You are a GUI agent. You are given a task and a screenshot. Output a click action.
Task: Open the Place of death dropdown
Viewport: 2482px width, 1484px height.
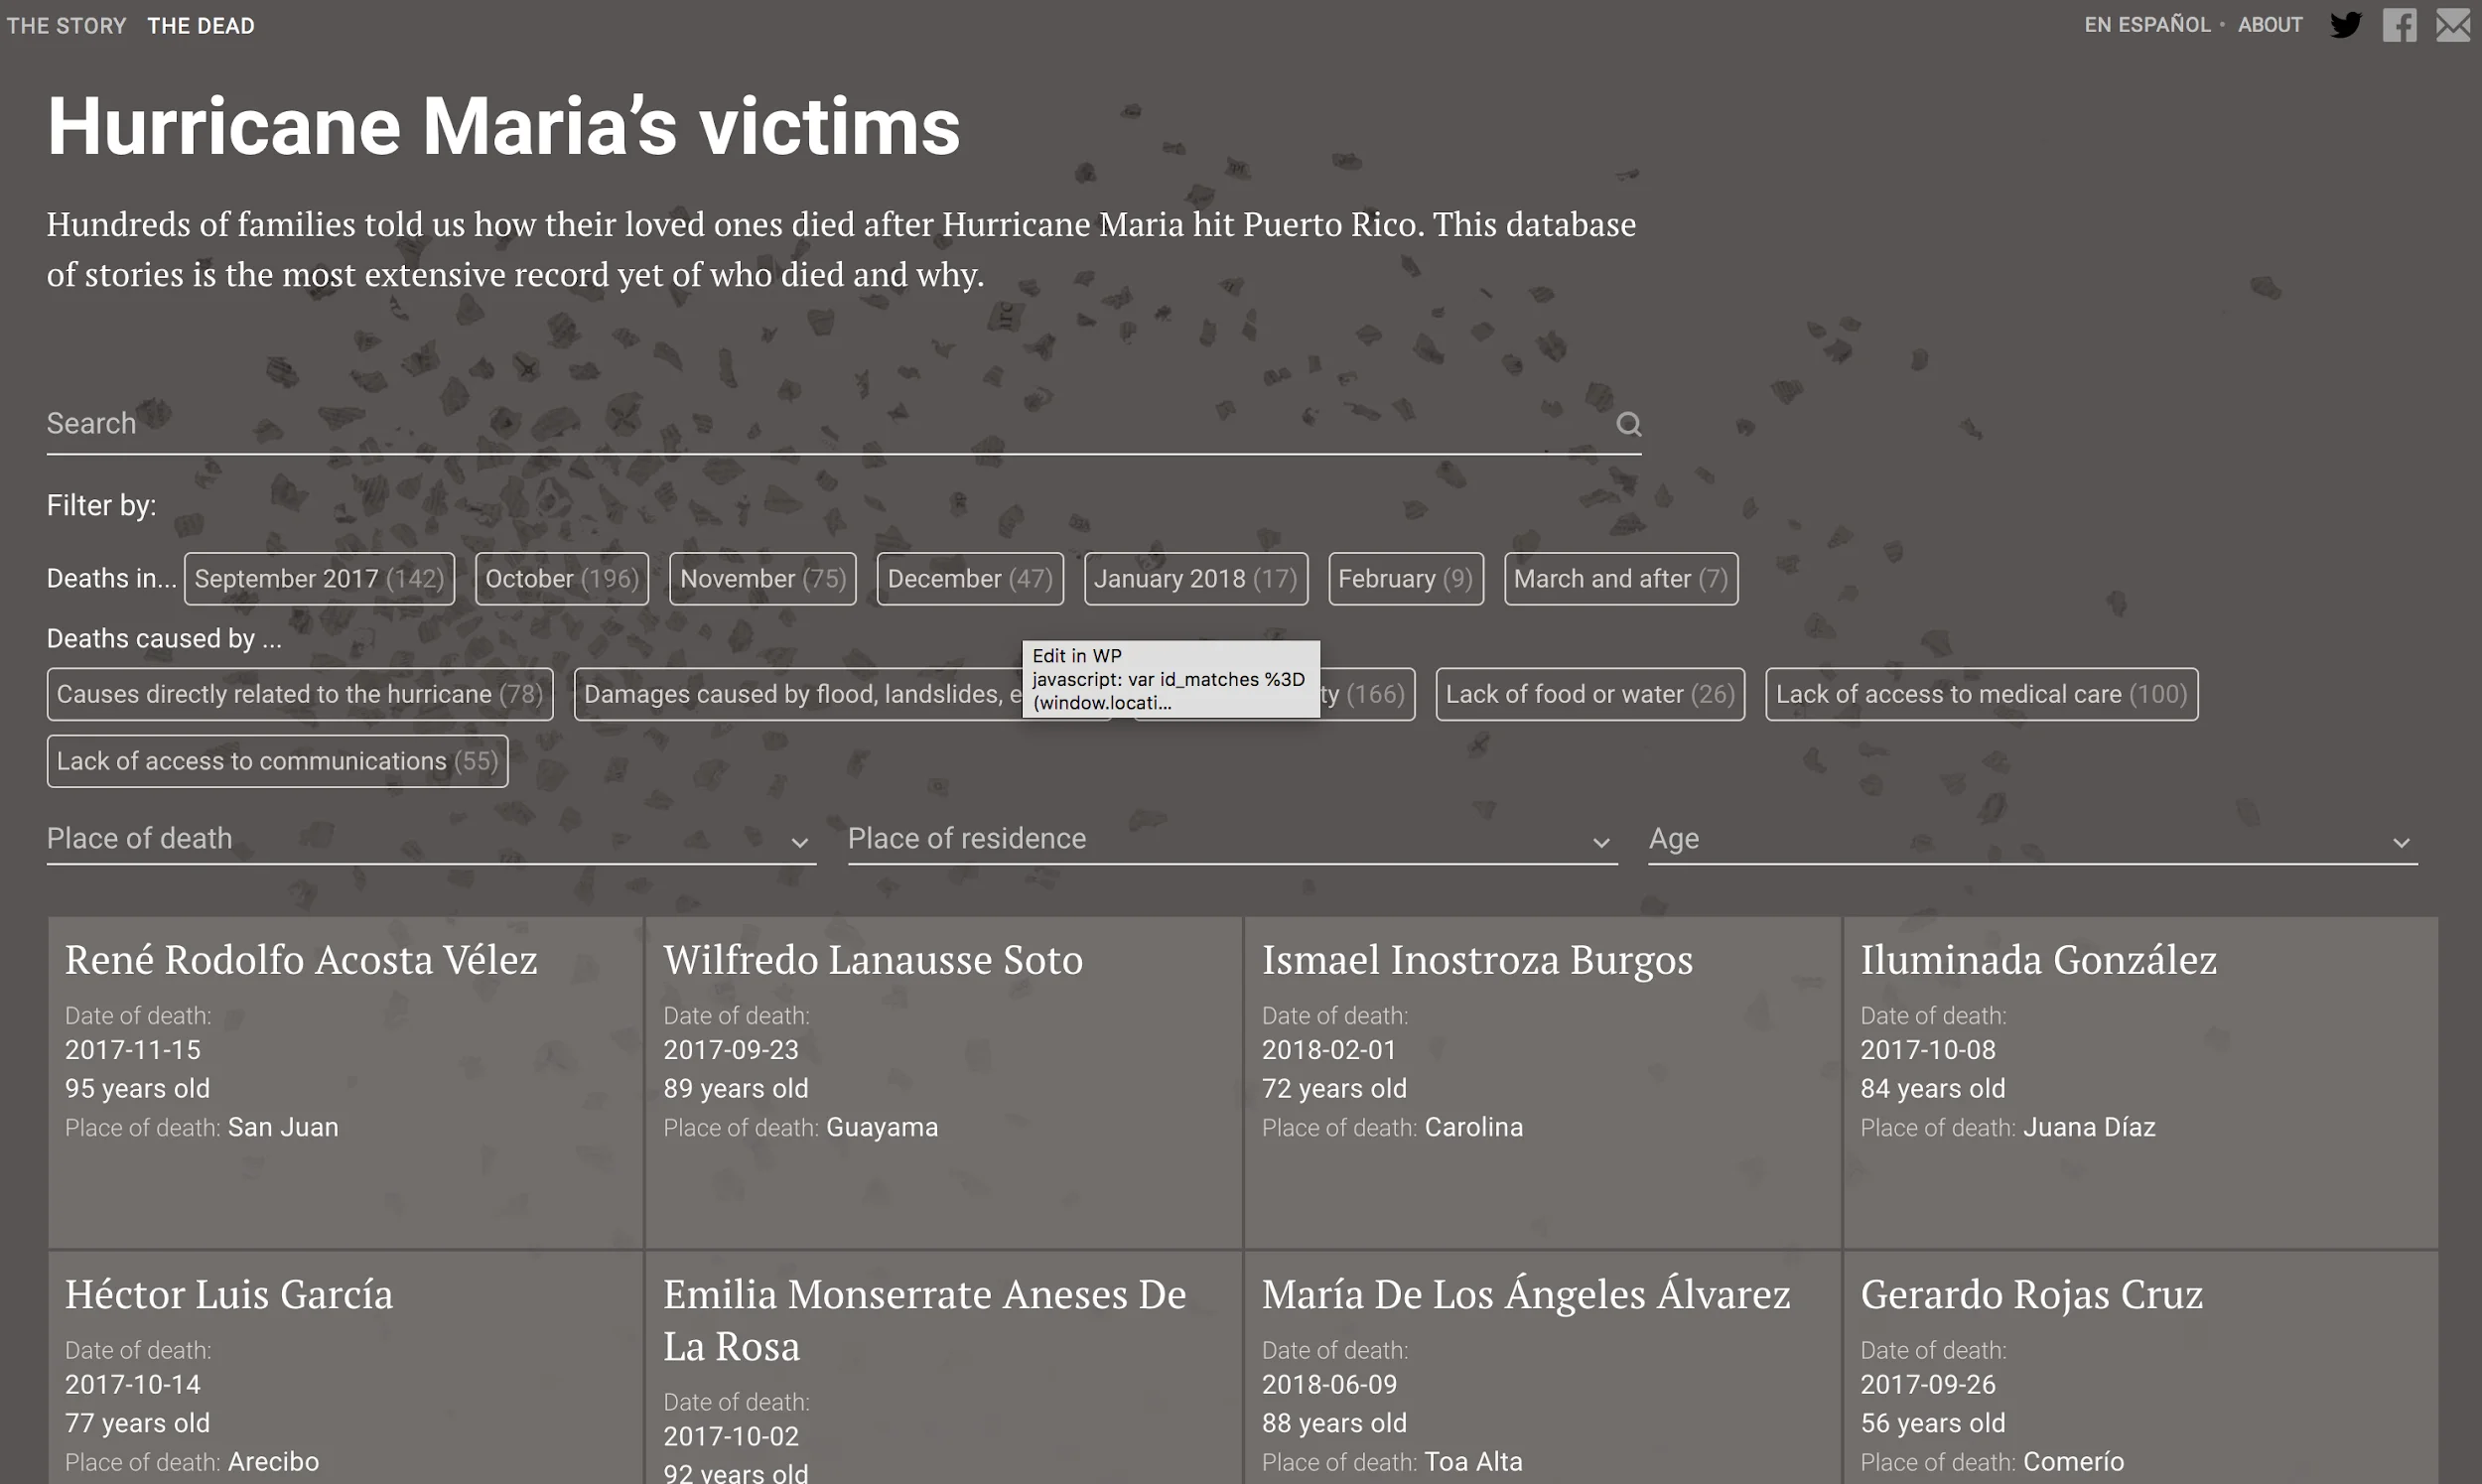coord(430,839)
